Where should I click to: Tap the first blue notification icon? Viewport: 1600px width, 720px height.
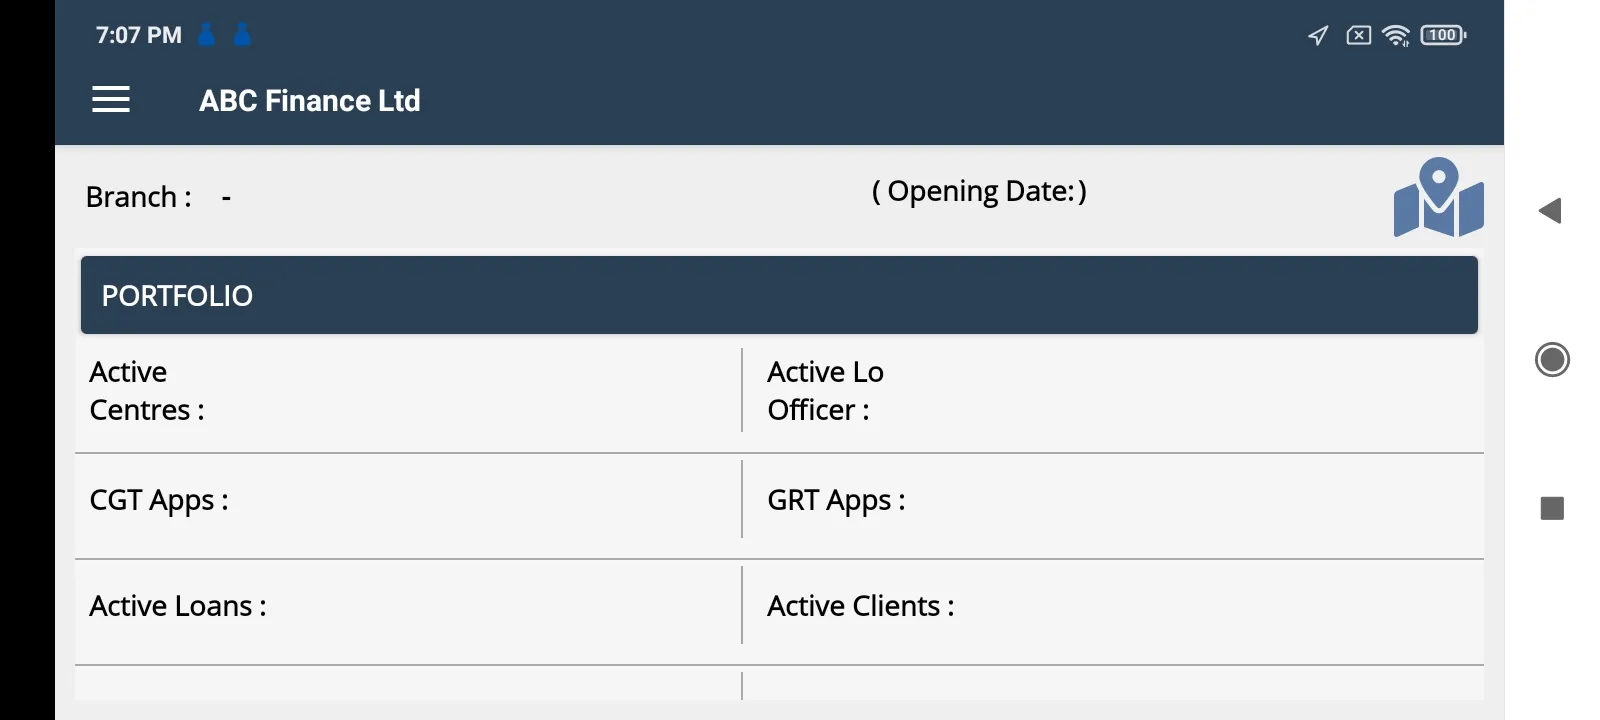207,35
